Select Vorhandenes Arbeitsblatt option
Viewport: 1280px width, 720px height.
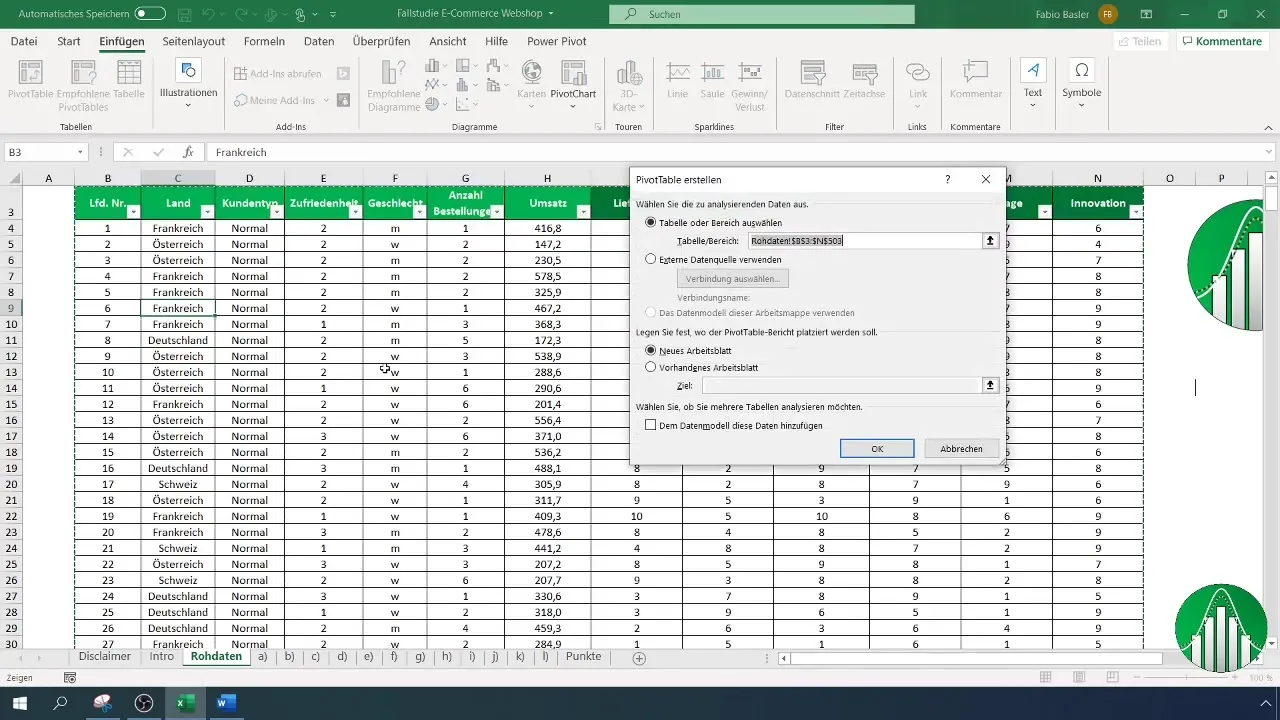click(x=652, y=367)
